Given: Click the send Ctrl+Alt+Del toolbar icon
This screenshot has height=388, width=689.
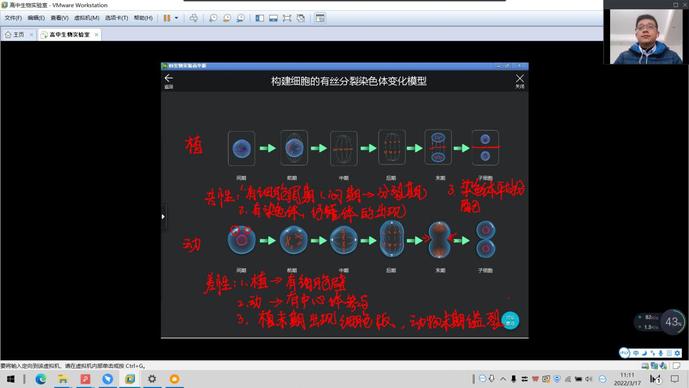Looking at the screenshot, I should click(x=193, y=18).
